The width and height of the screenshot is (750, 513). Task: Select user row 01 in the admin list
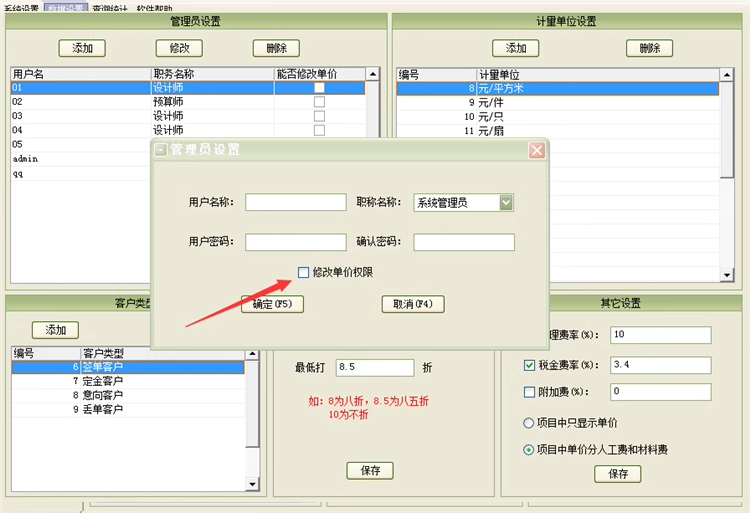click(x=188, y=87)
